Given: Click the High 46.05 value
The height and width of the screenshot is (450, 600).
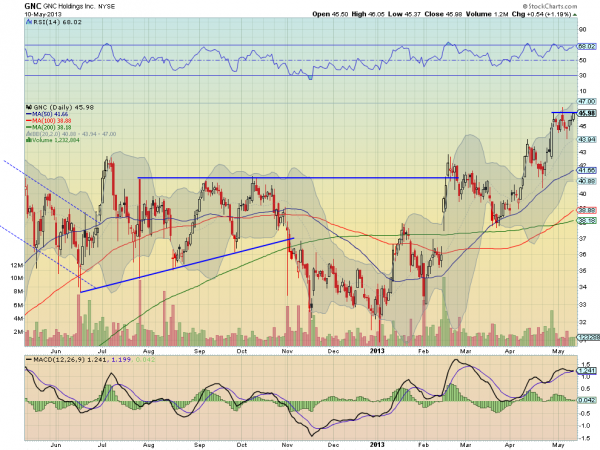Looking at the screenshot, I should coord(368,14).
